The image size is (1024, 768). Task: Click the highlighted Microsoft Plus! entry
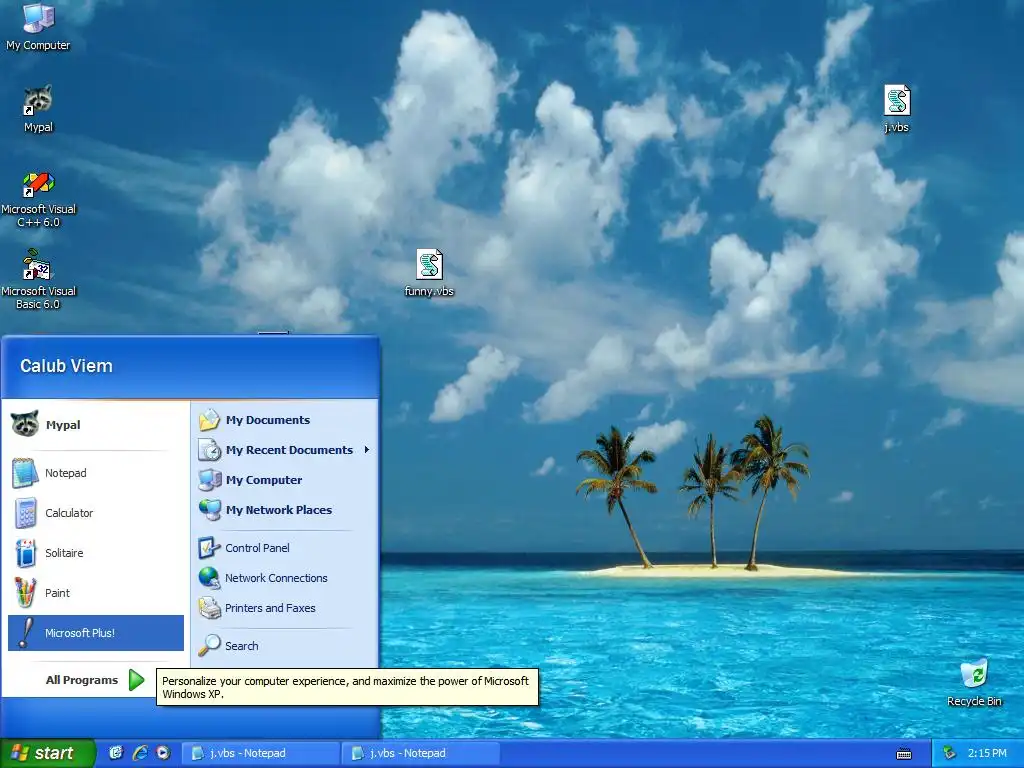point(95,633)
